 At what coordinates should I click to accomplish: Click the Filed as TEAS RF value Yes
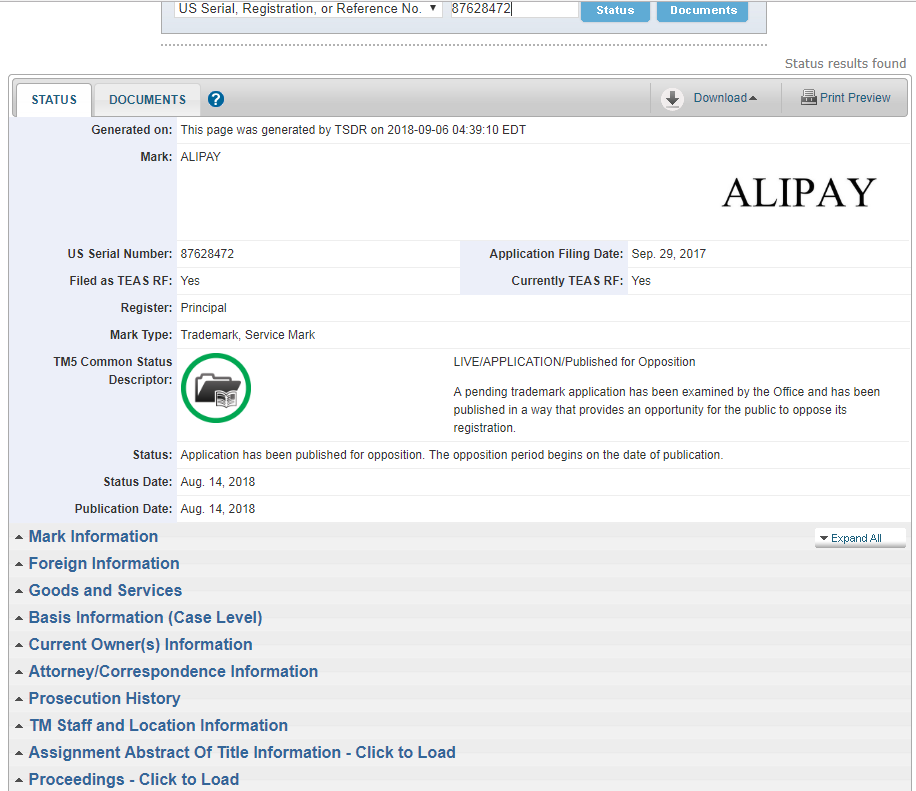[x=190, y=280]
